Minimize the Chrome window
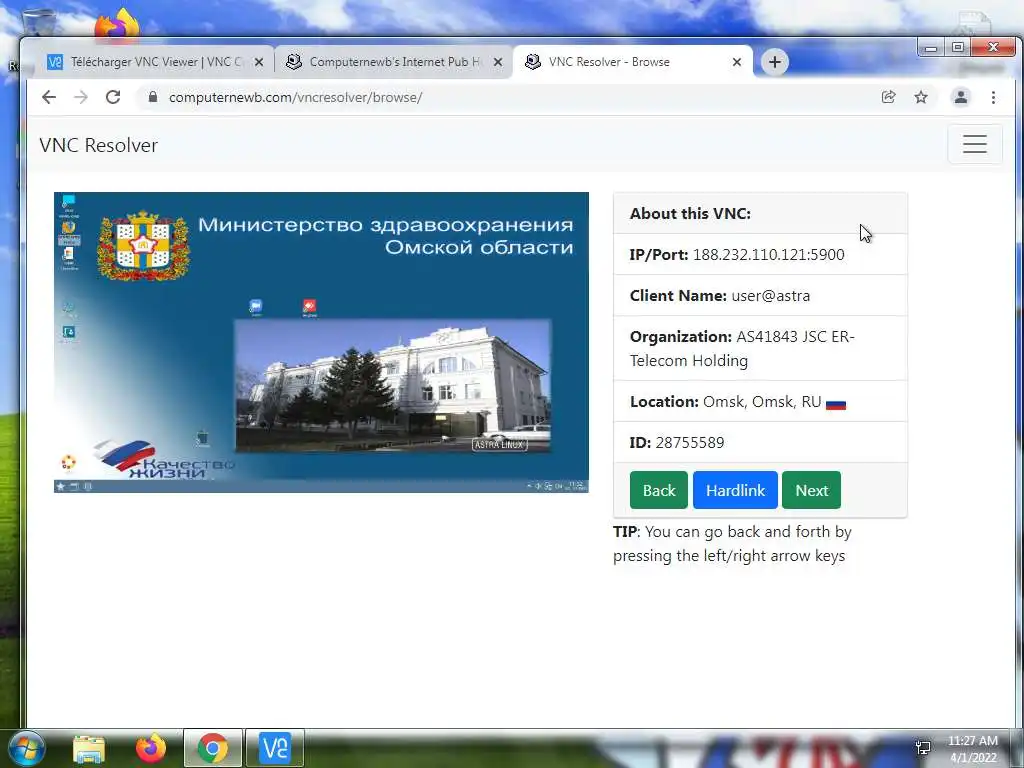This screenshot has width=1024, height=768. tap(931, 48)
